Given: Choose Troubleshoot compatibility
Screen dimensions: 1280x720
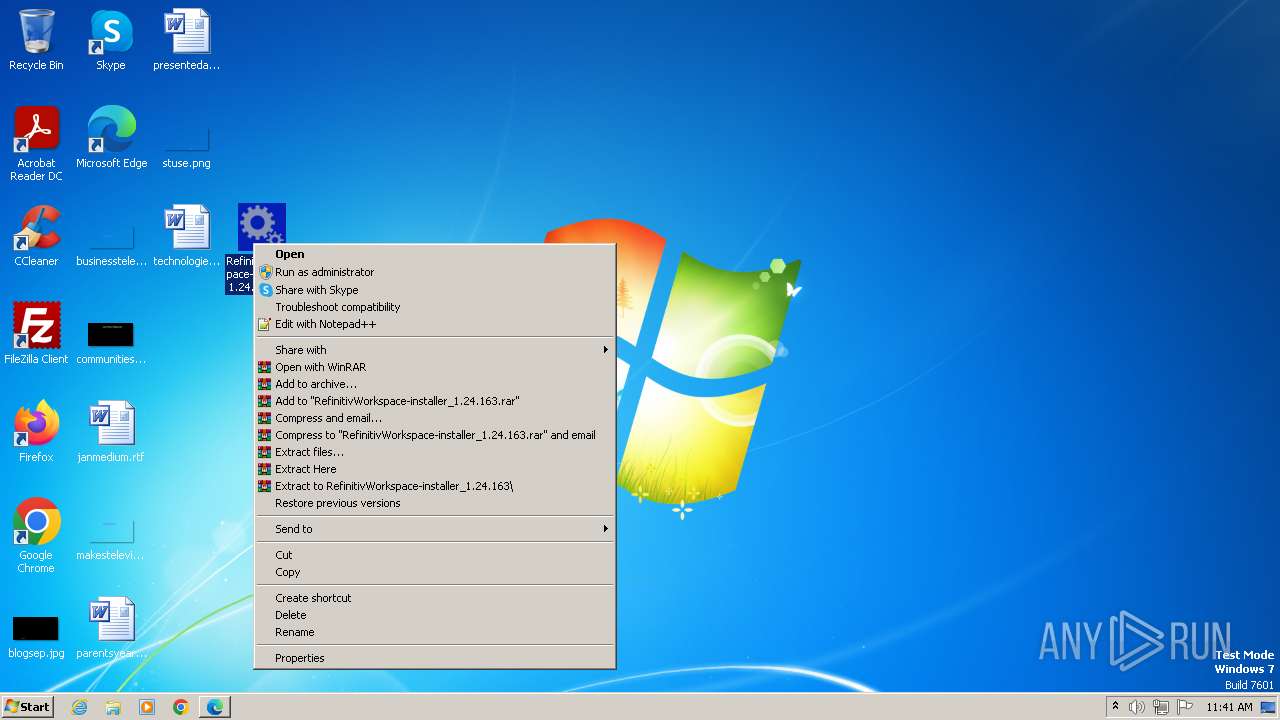Looking at the screenshot, I should point(435,307).
